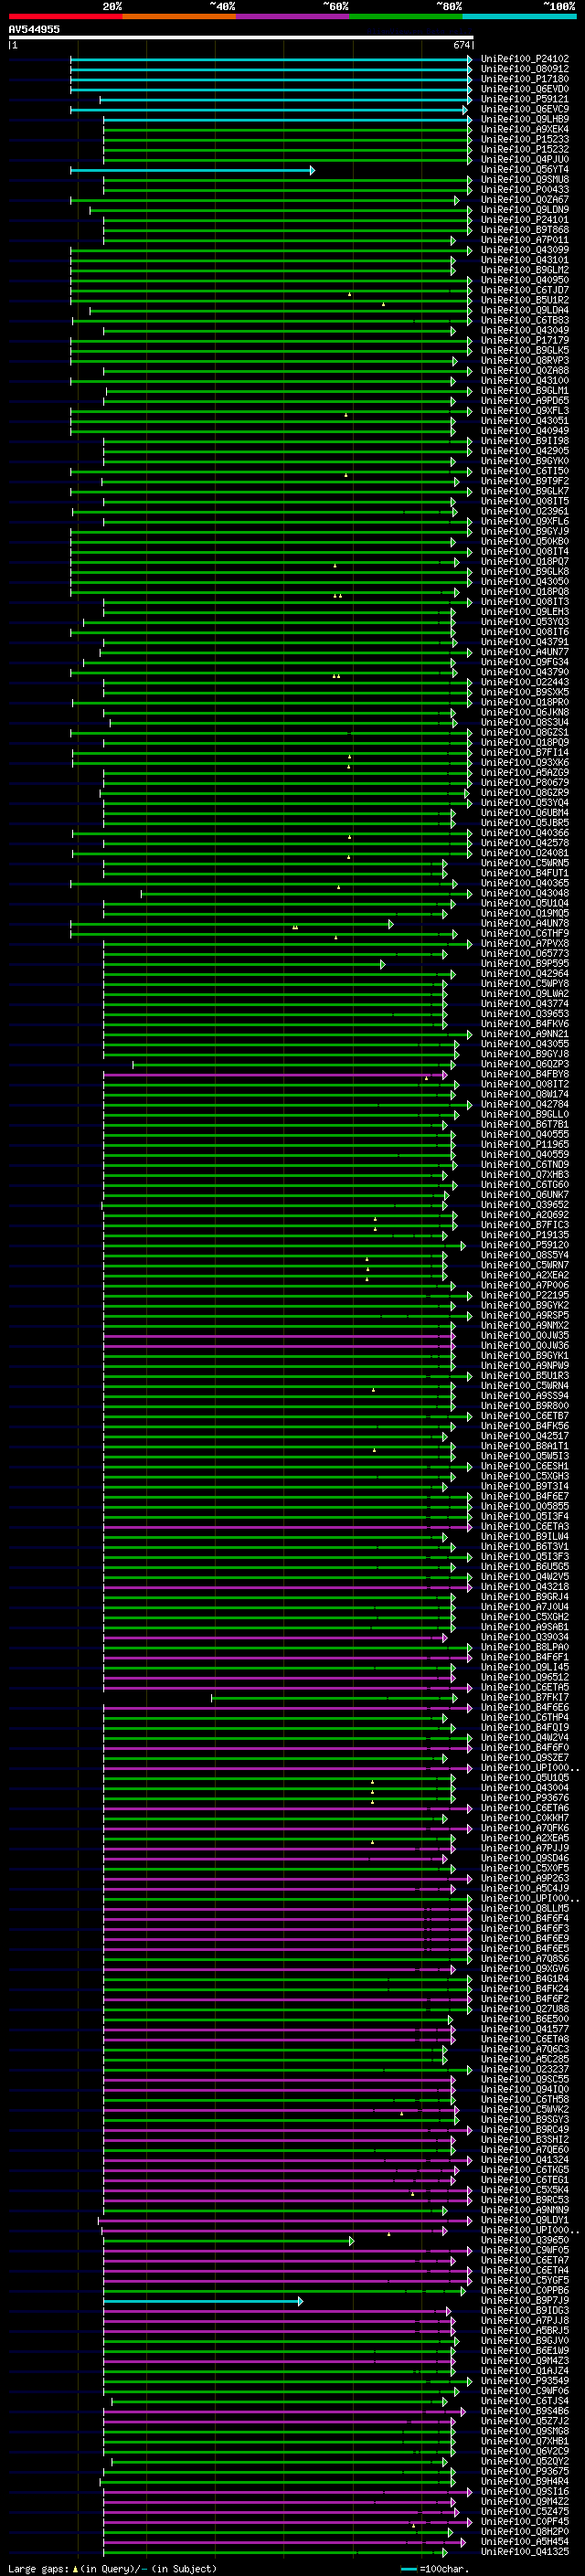Select hit label UniRef100_P19135
The height and width of the screenshot is (2576, 585).
point(524,1235)
